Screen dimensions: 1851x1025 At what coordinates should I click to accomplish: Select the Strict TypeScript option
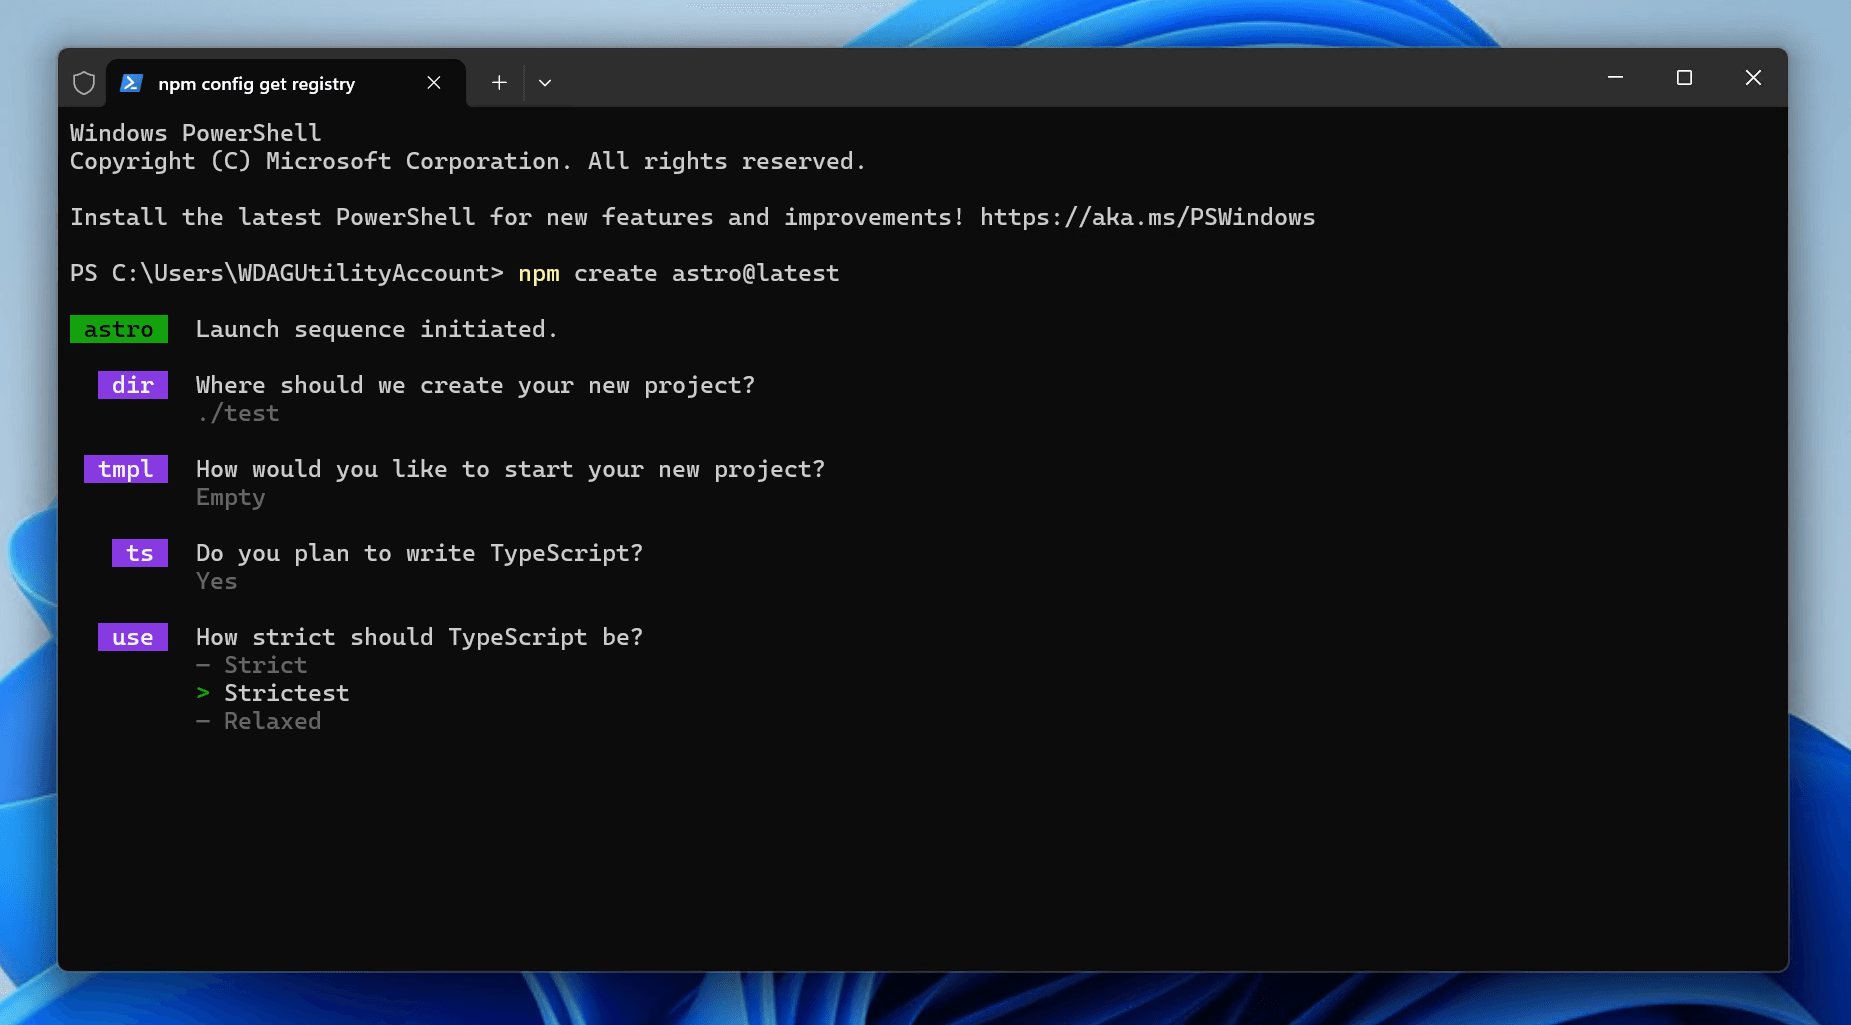265,665
